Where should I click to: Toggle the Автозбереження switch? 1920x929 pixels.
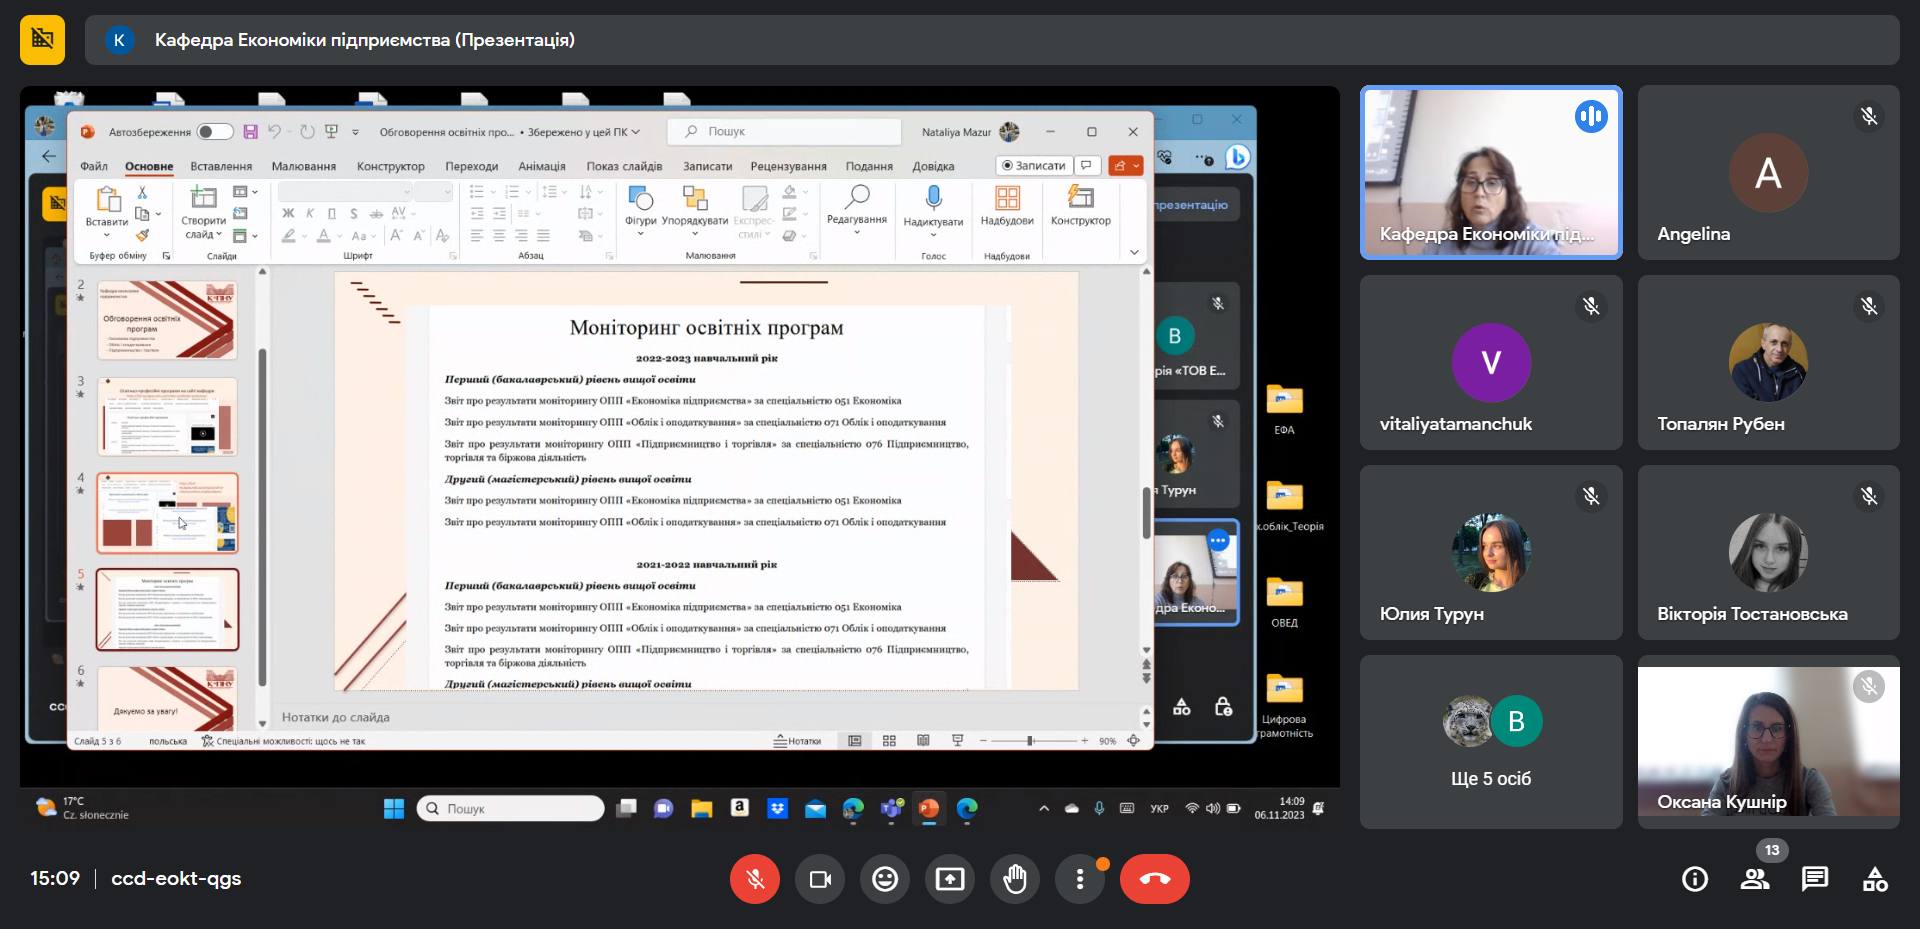tap(214, 132)
